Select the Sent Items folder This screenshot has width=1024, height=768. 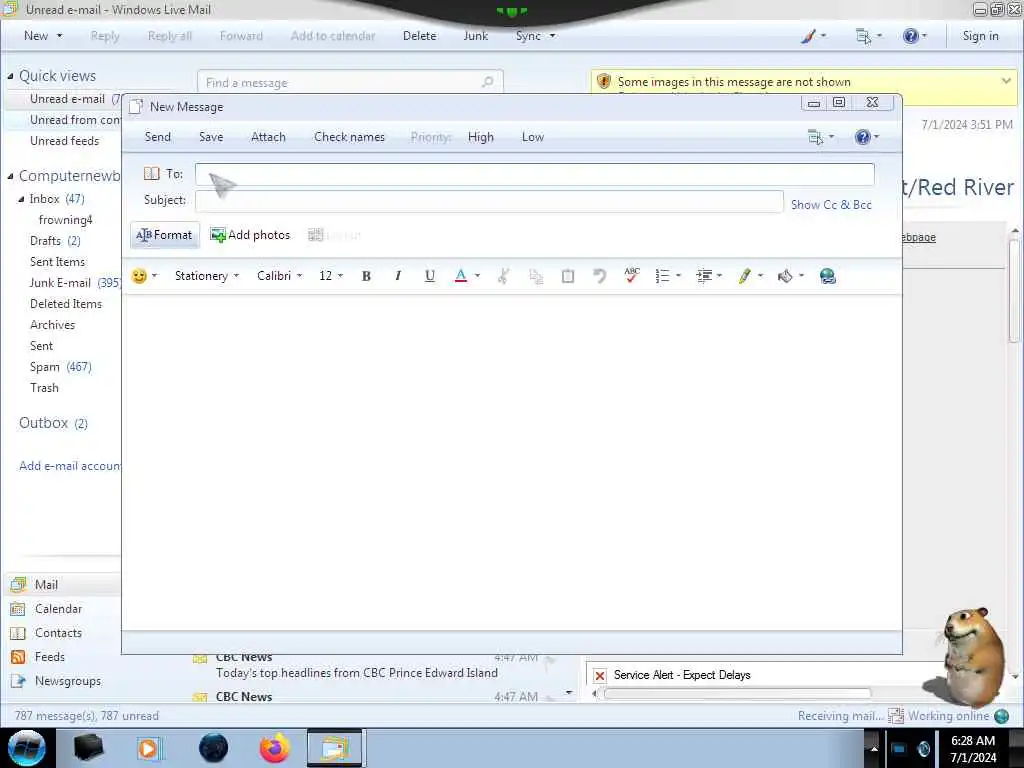coord(57,262)
